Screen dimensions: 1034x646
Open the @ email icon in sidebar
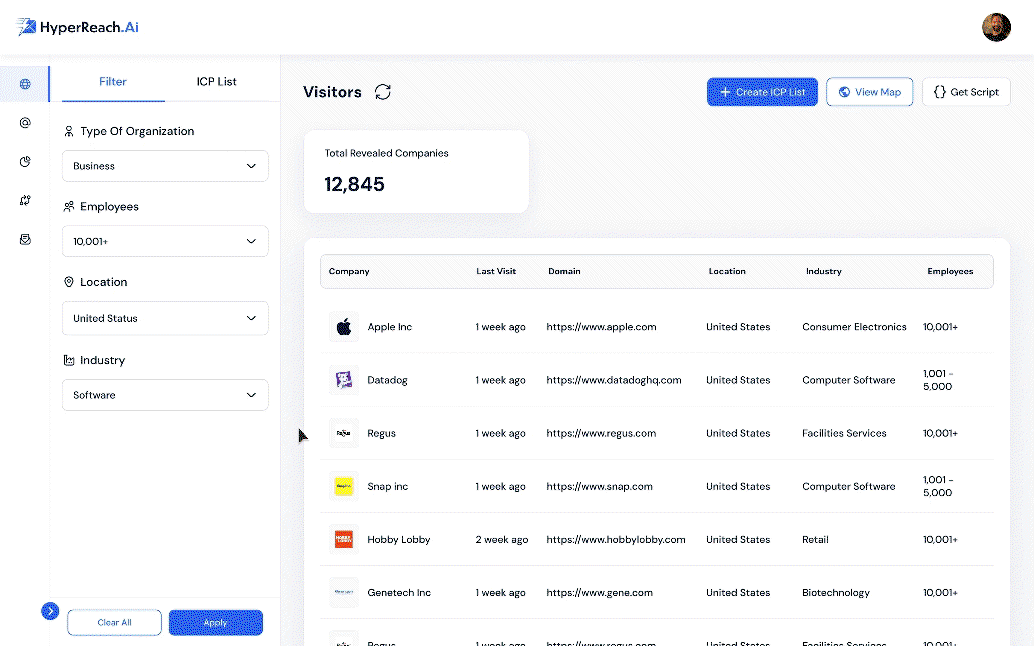pos(25,123)
